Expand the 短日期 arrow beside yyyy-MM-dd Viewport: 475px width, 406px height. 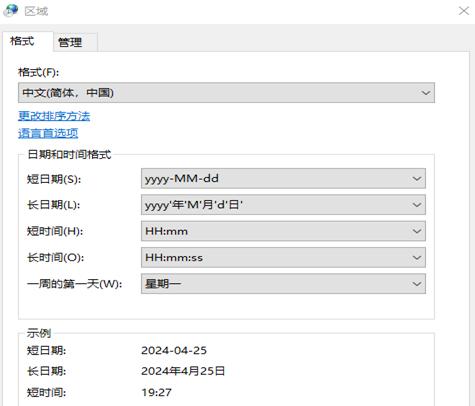click(417, 179)
